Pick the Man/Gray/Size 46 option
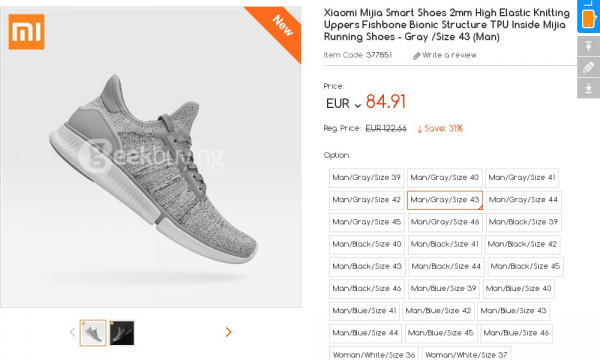The height and width of the screenshot is (360, 600). (445, 222)
